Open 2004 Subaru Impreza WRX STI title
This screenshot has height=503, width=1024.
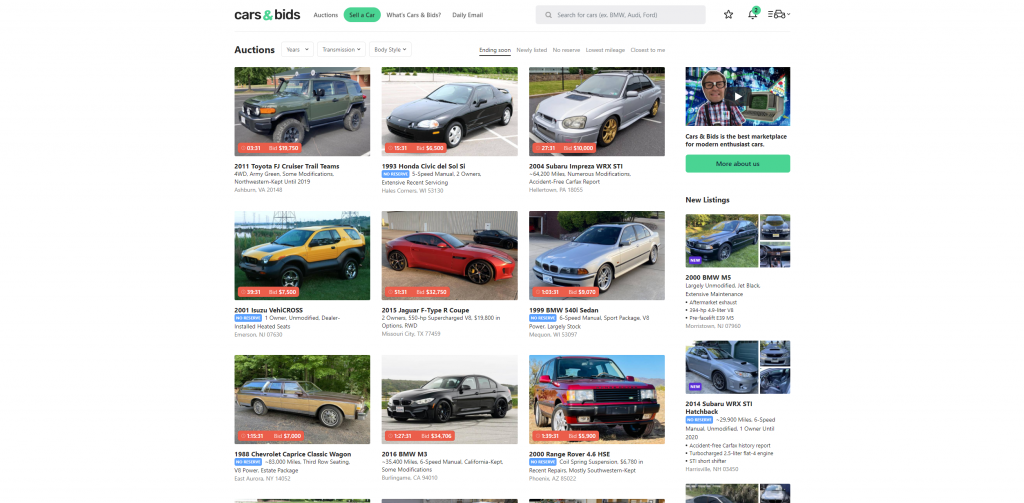click(575, 167)
